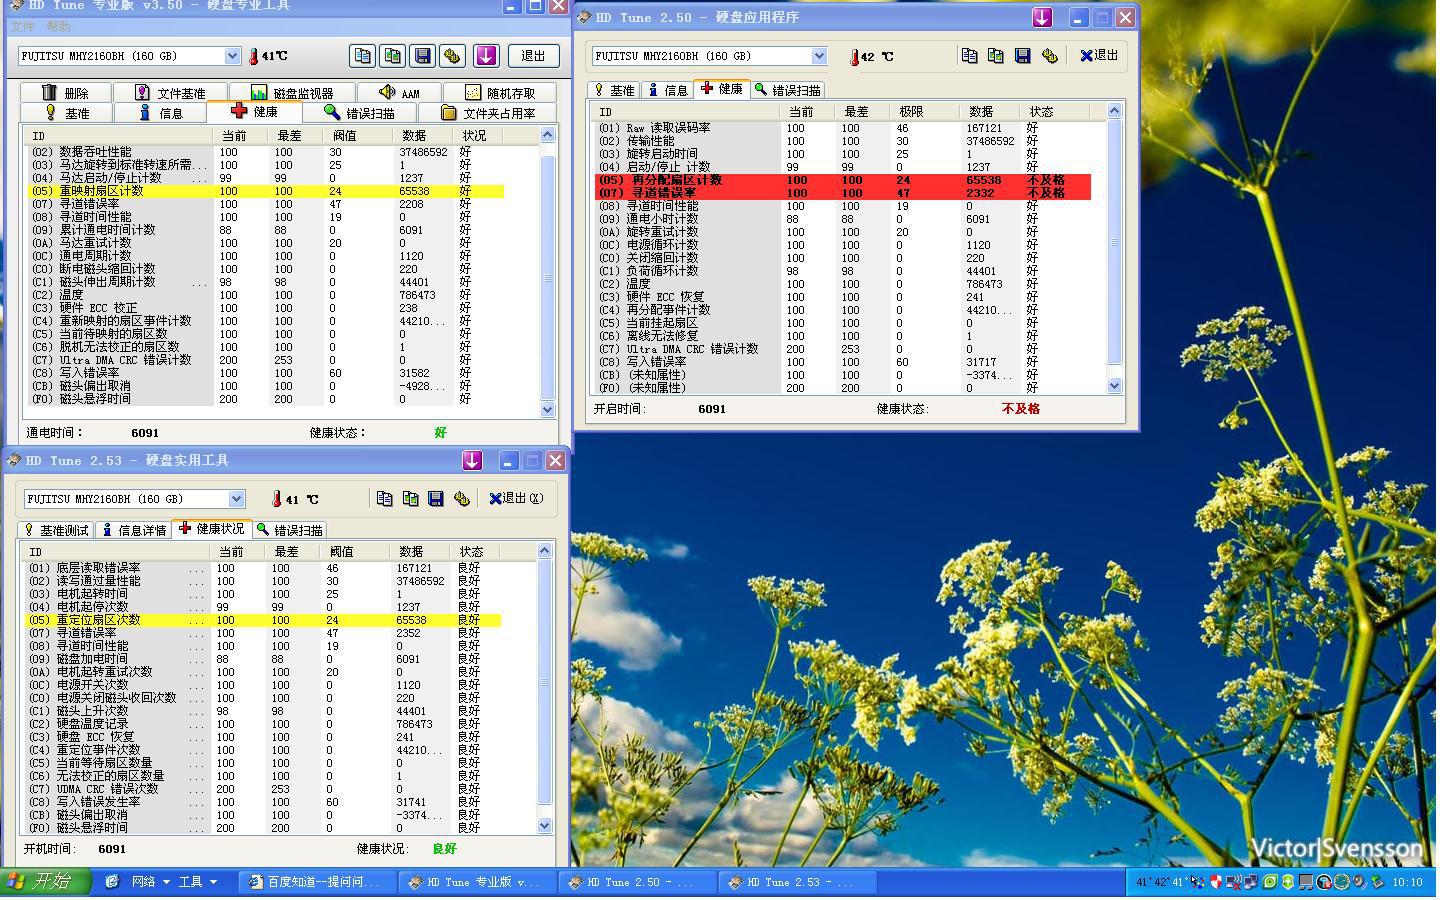This screenshot has width=1440, height=900.
Task: Click 数据 column header in HD Tune 2.50
Action: pyautogui.click(x=993, y=111)
